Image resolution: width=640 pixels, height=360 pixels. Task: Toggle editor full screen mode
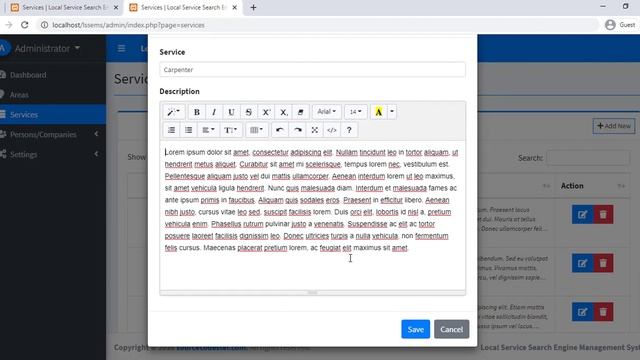[x=315, y=130]
